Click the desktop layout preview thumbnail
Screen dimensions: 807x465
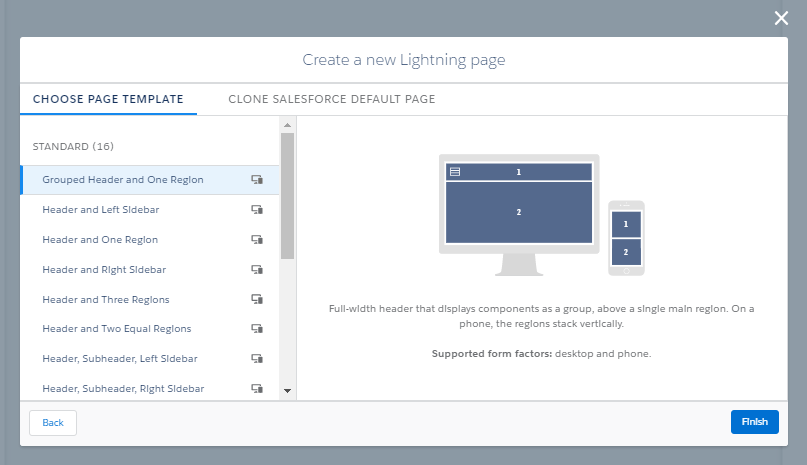518,205
